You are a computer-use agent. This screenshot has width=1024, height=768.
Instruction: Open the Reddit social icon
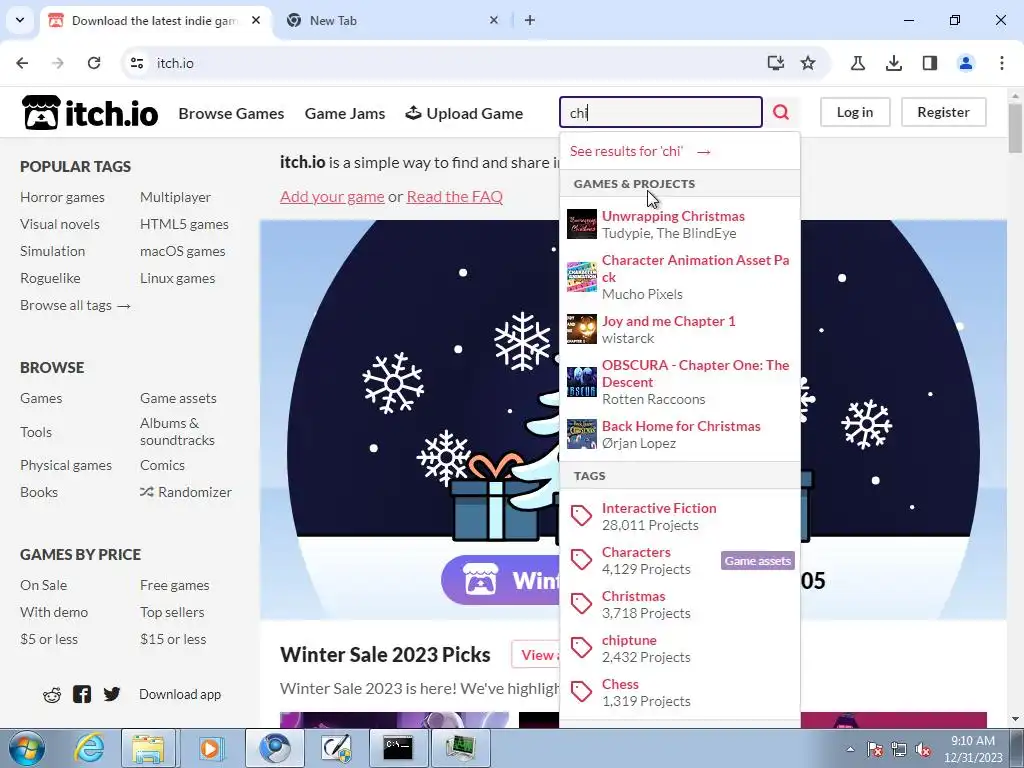52,694
